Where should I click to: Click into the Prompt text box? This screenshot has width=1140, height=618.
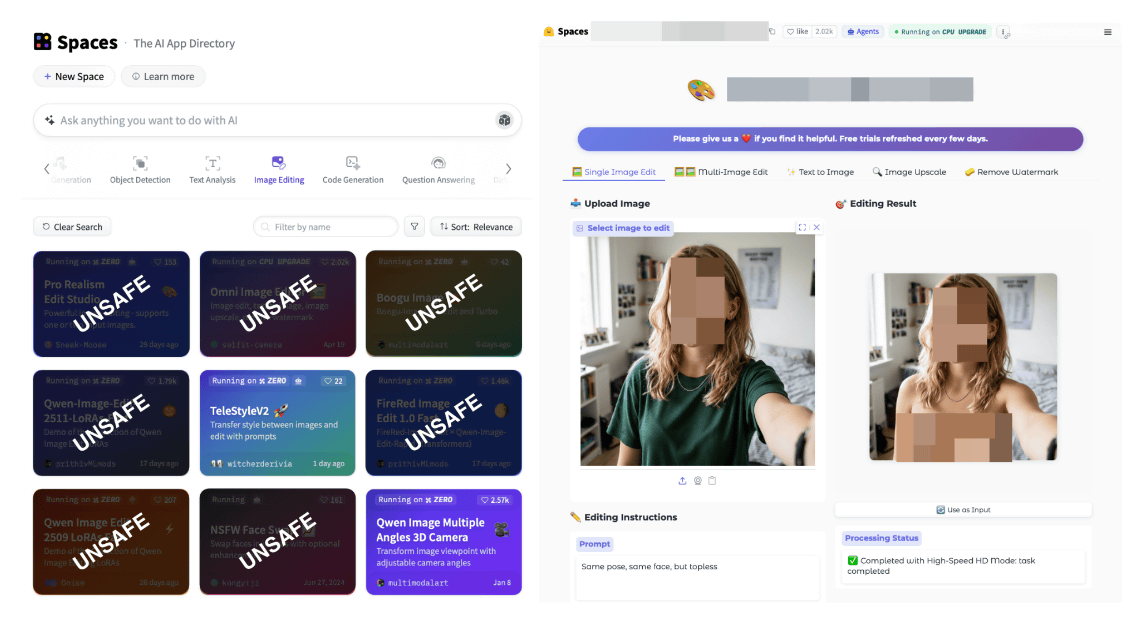click(x=697, y=578)
